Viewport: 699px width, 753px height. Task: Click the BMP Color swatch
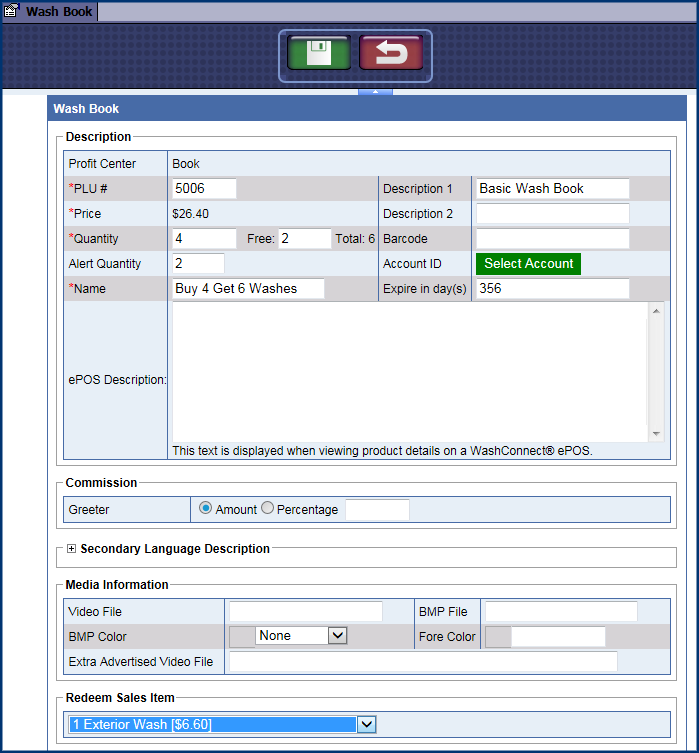[x=242, y=636]
